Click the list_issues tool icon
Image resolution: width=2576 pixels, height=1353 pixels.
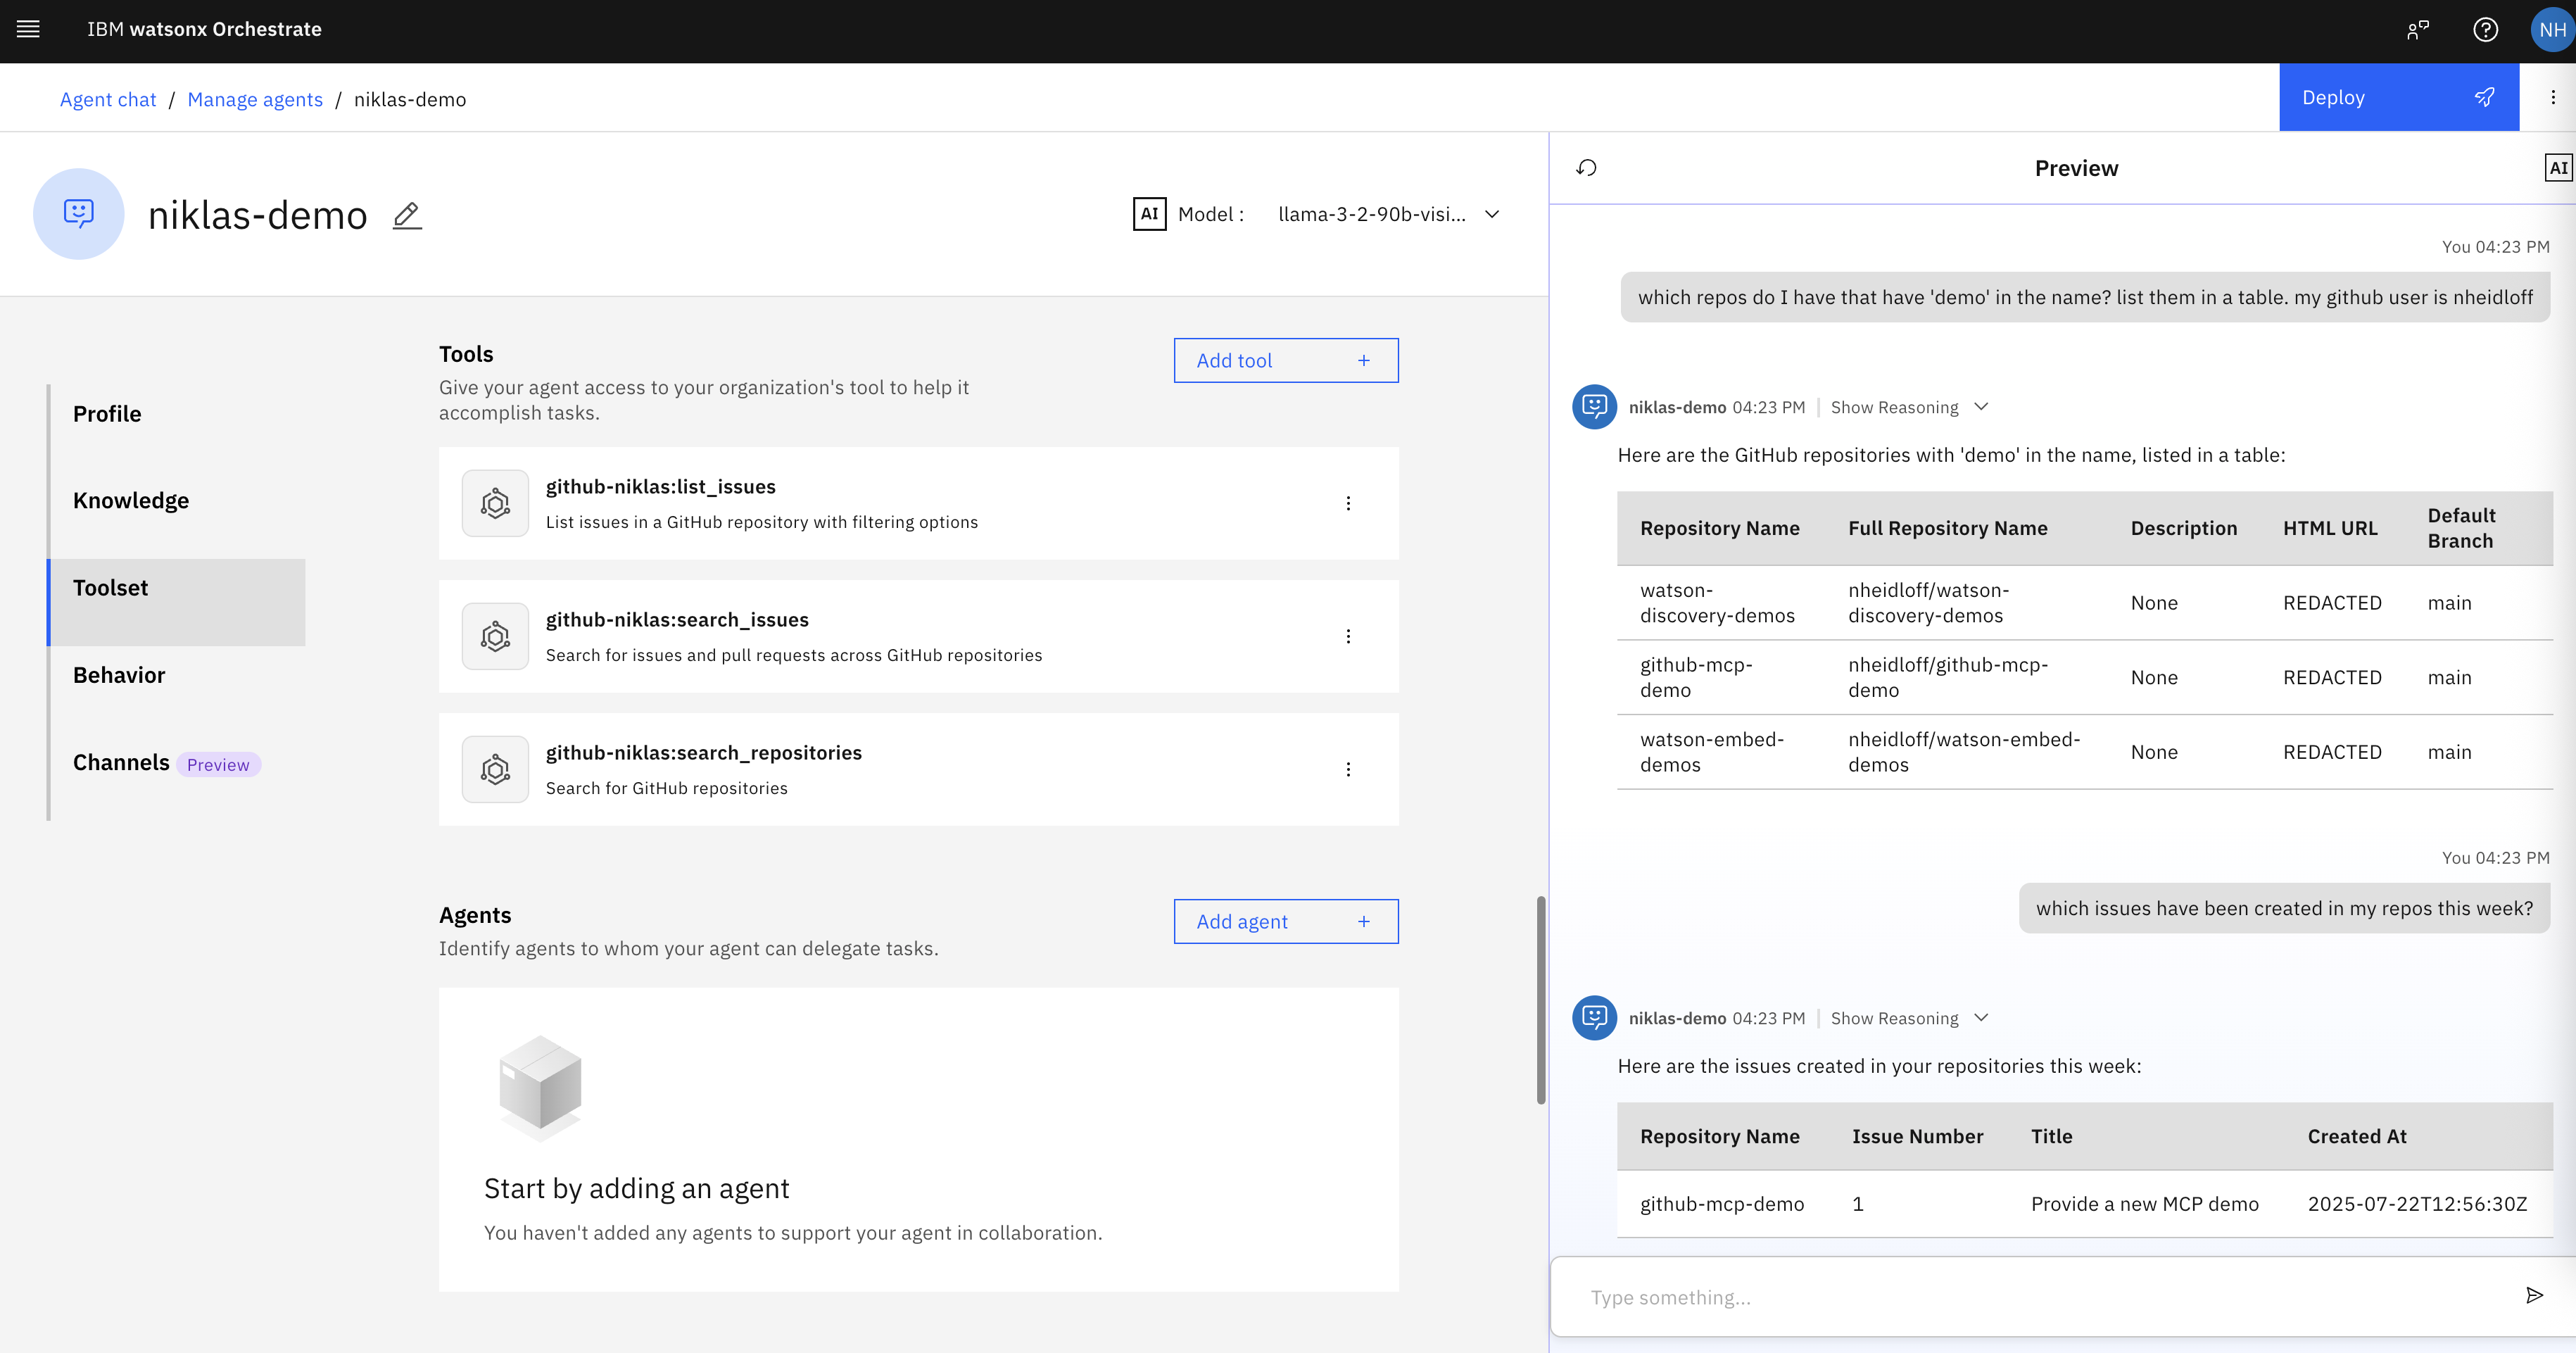point(495,503)
